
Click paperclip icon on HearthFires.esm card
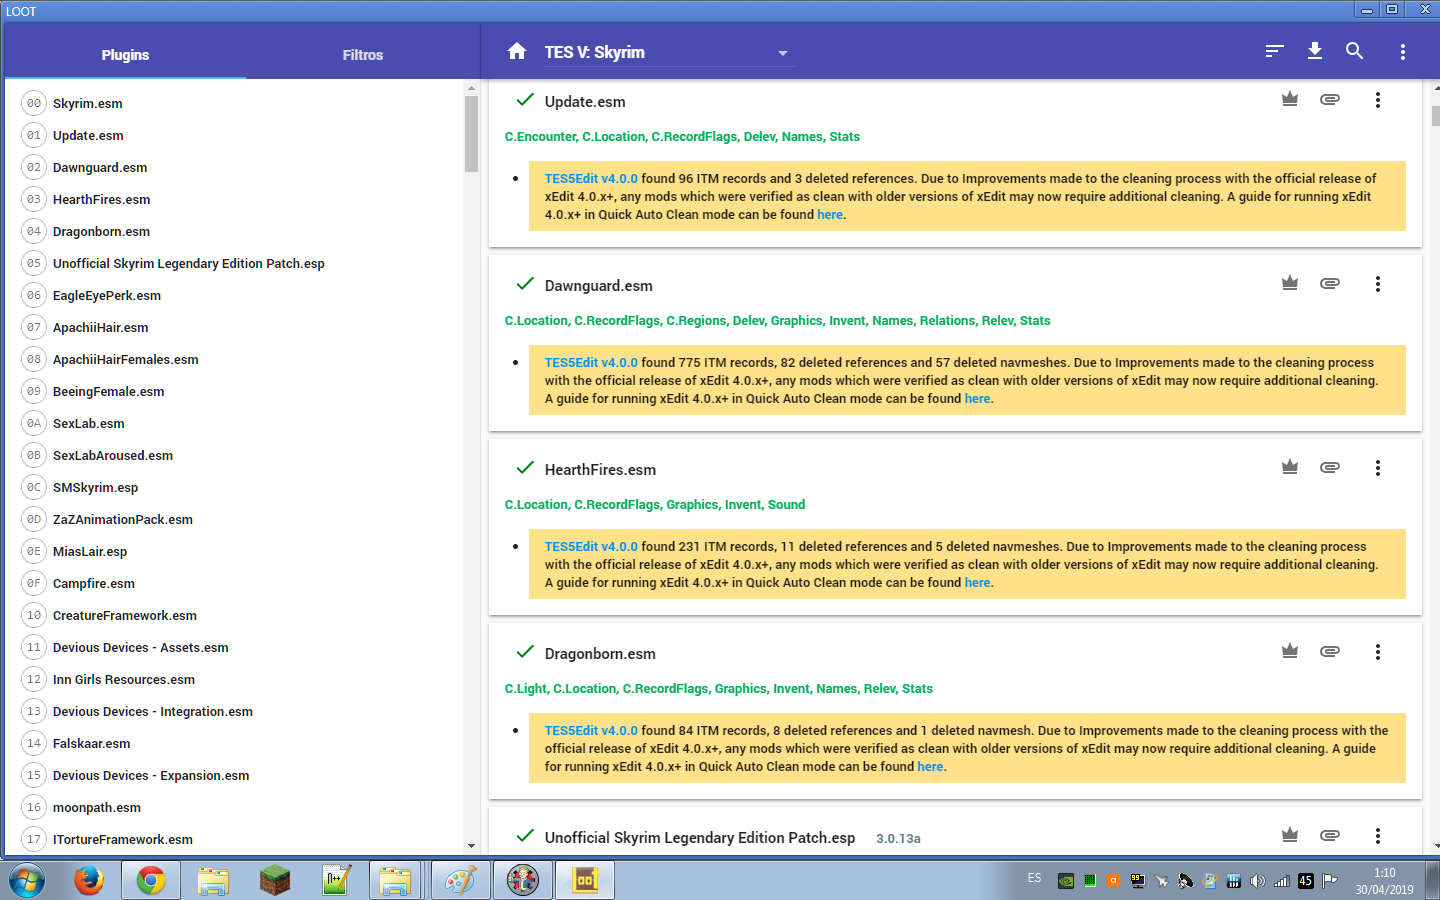tap(1330, 467)
